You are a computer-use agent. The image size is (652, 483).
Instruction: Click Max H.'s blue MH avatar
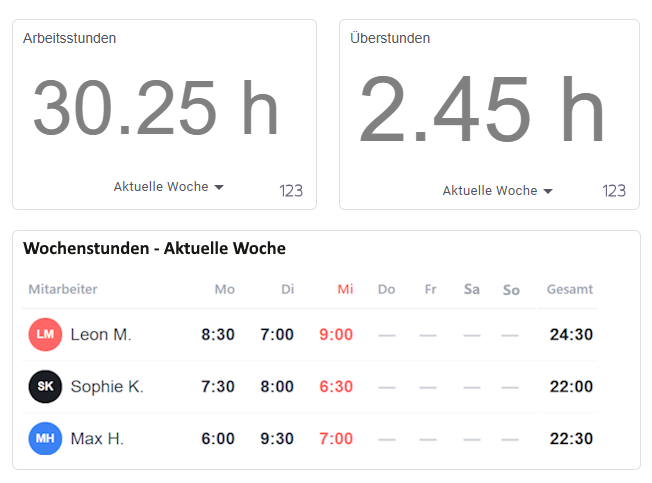[45, 438]
